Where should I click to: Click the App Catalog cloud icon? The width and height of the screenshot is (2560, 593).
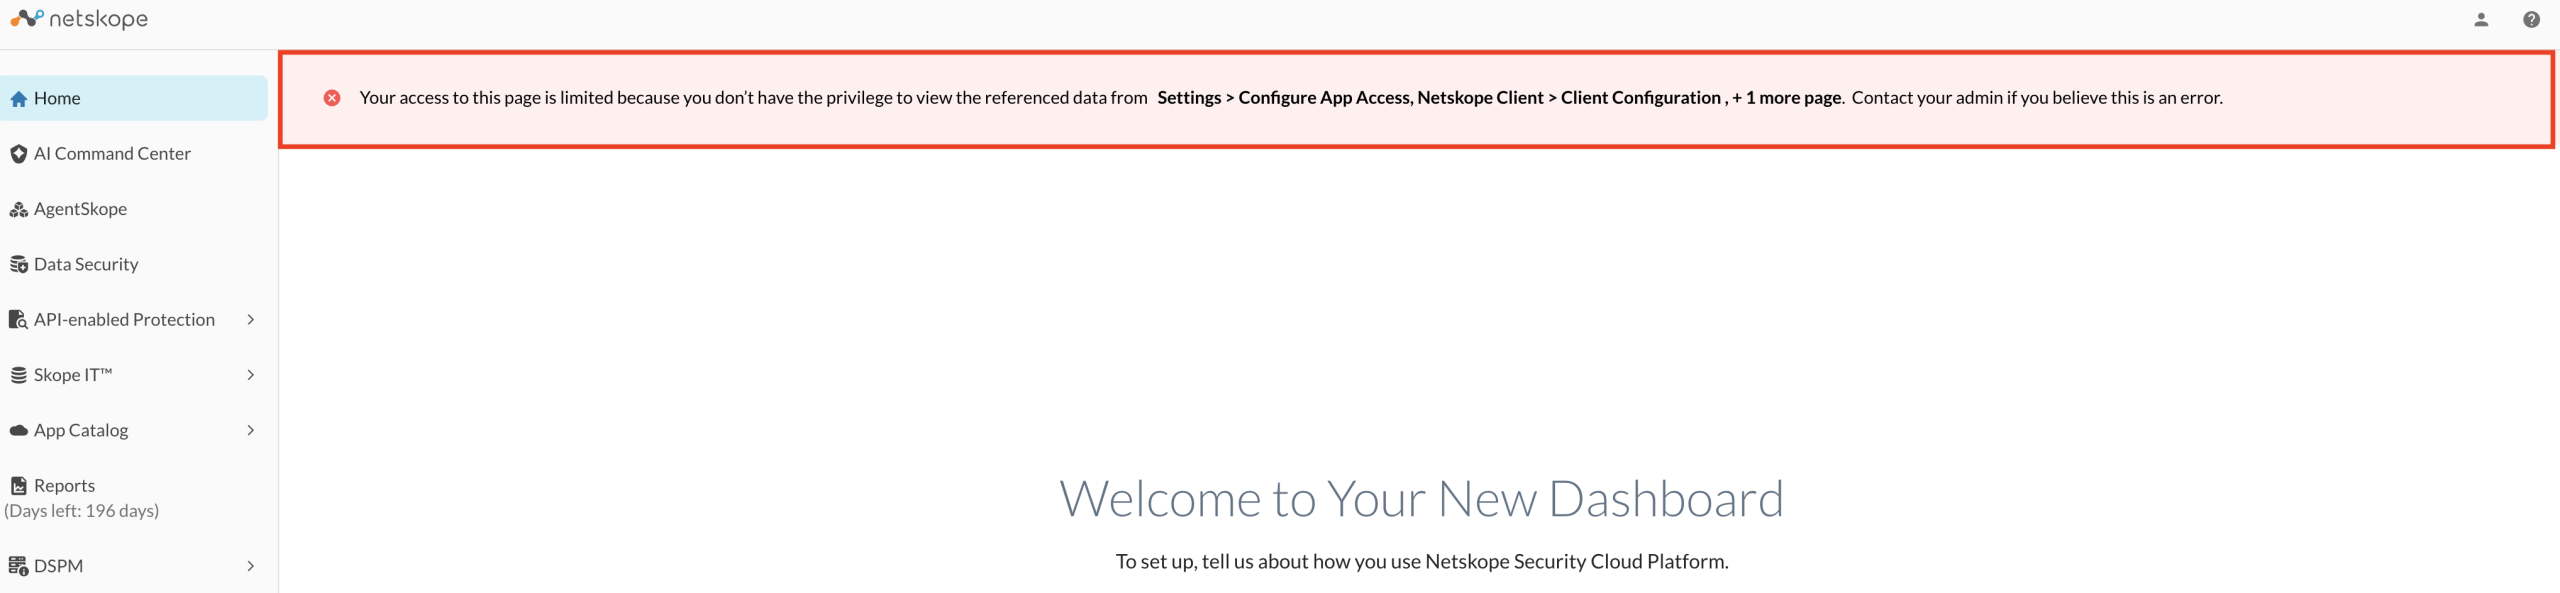(x=18, y=431)
